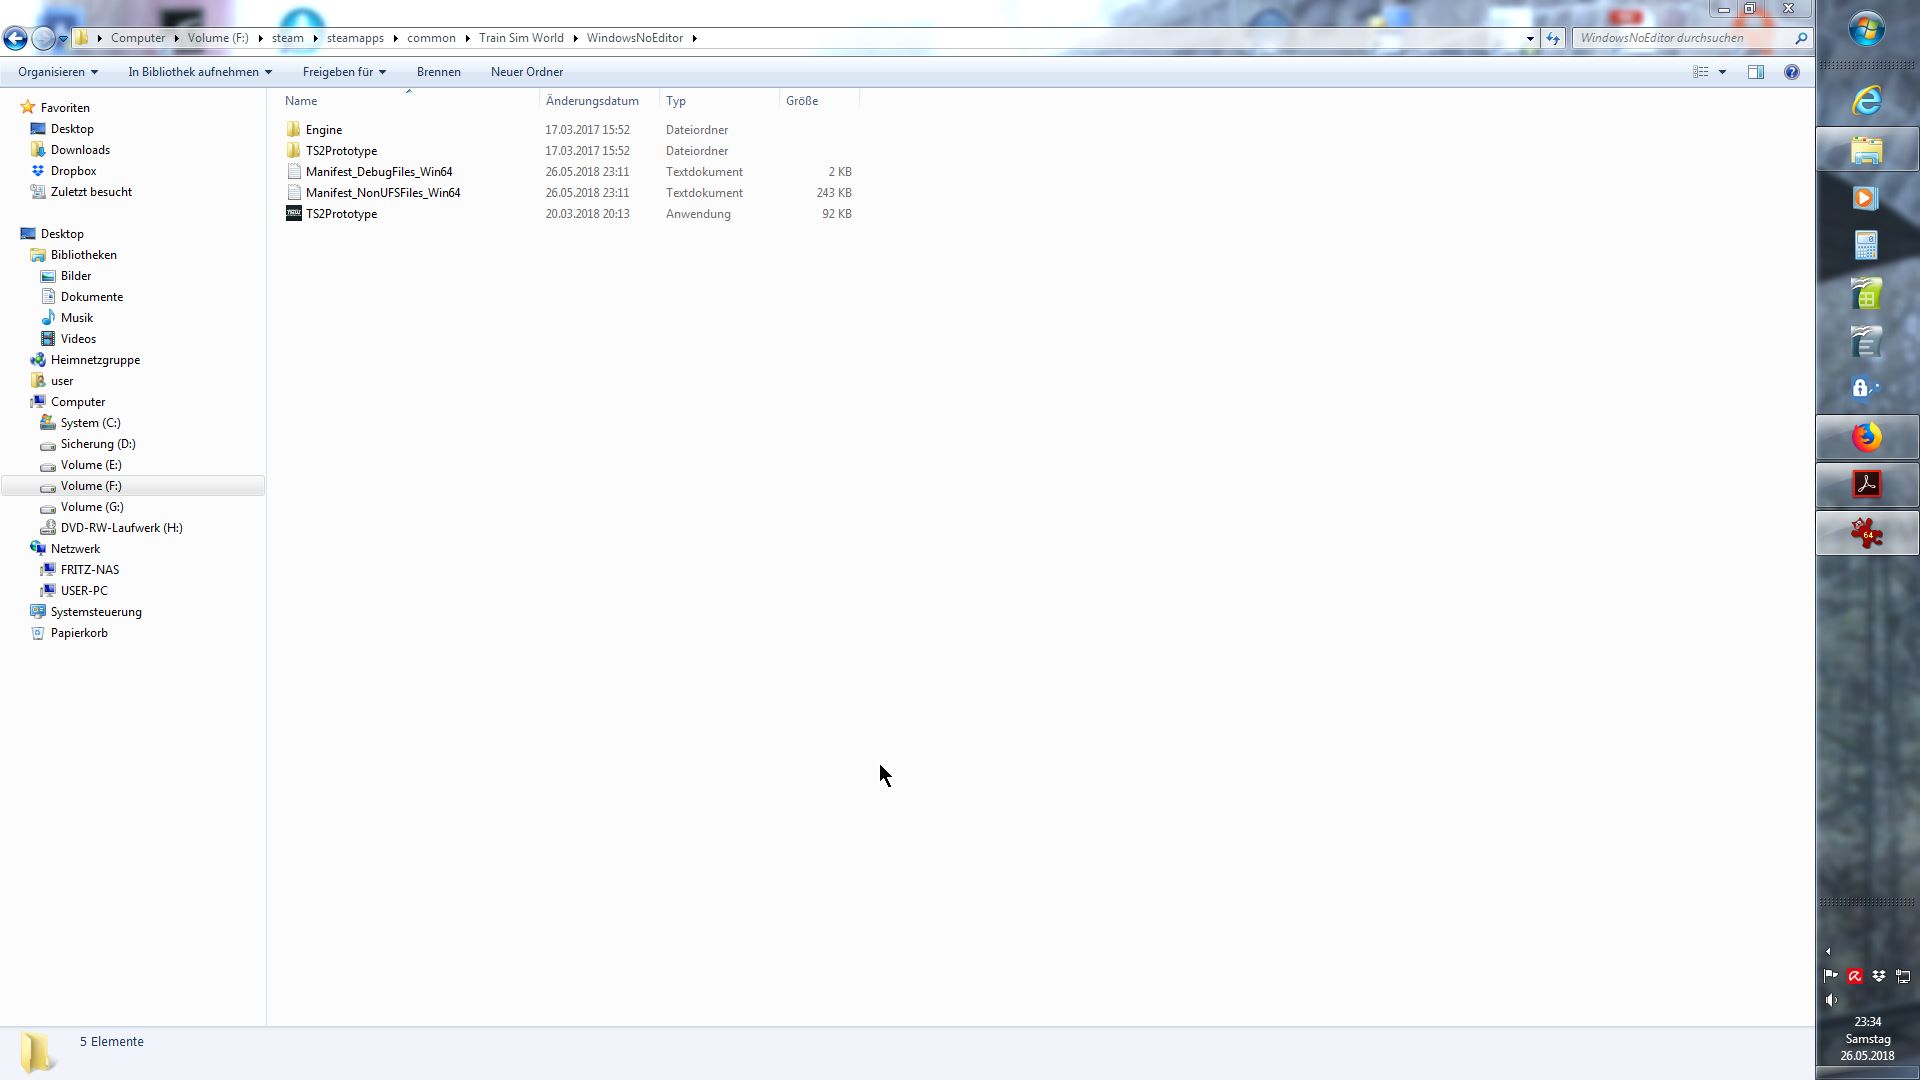This screenshot has height=1080, width=1920.
Task: Open the Dropbox favorite
Action: pyautogui.click(x=73, y=171)
